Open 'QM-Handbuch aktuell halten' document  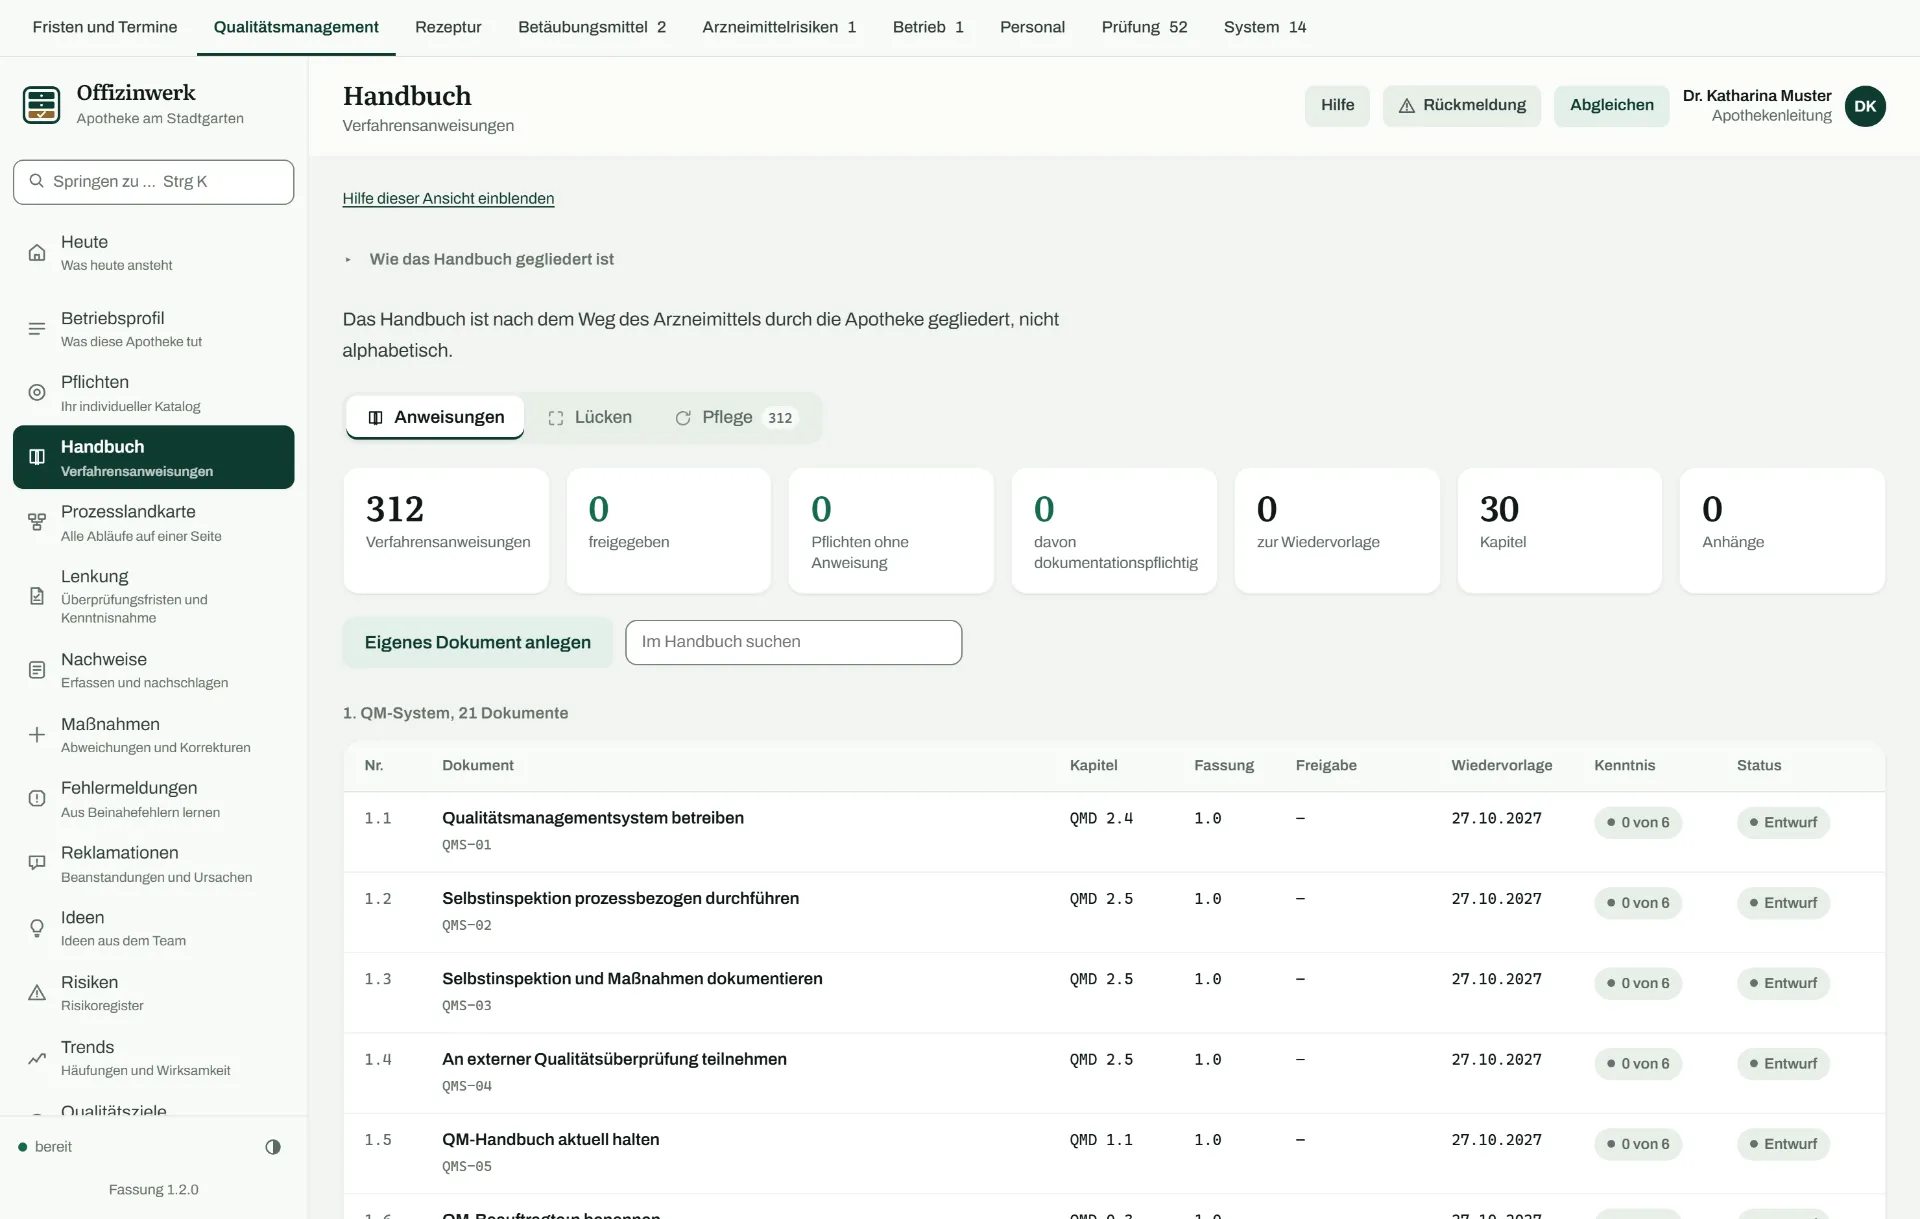tap(551, 1139)
